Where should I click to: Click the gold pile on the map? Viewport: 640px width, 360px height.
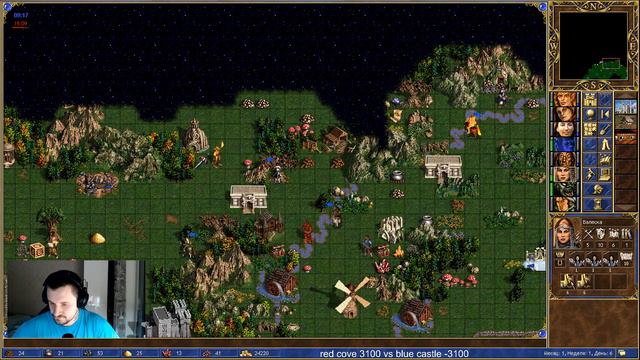pyautogui.click(x=98, y=238)
